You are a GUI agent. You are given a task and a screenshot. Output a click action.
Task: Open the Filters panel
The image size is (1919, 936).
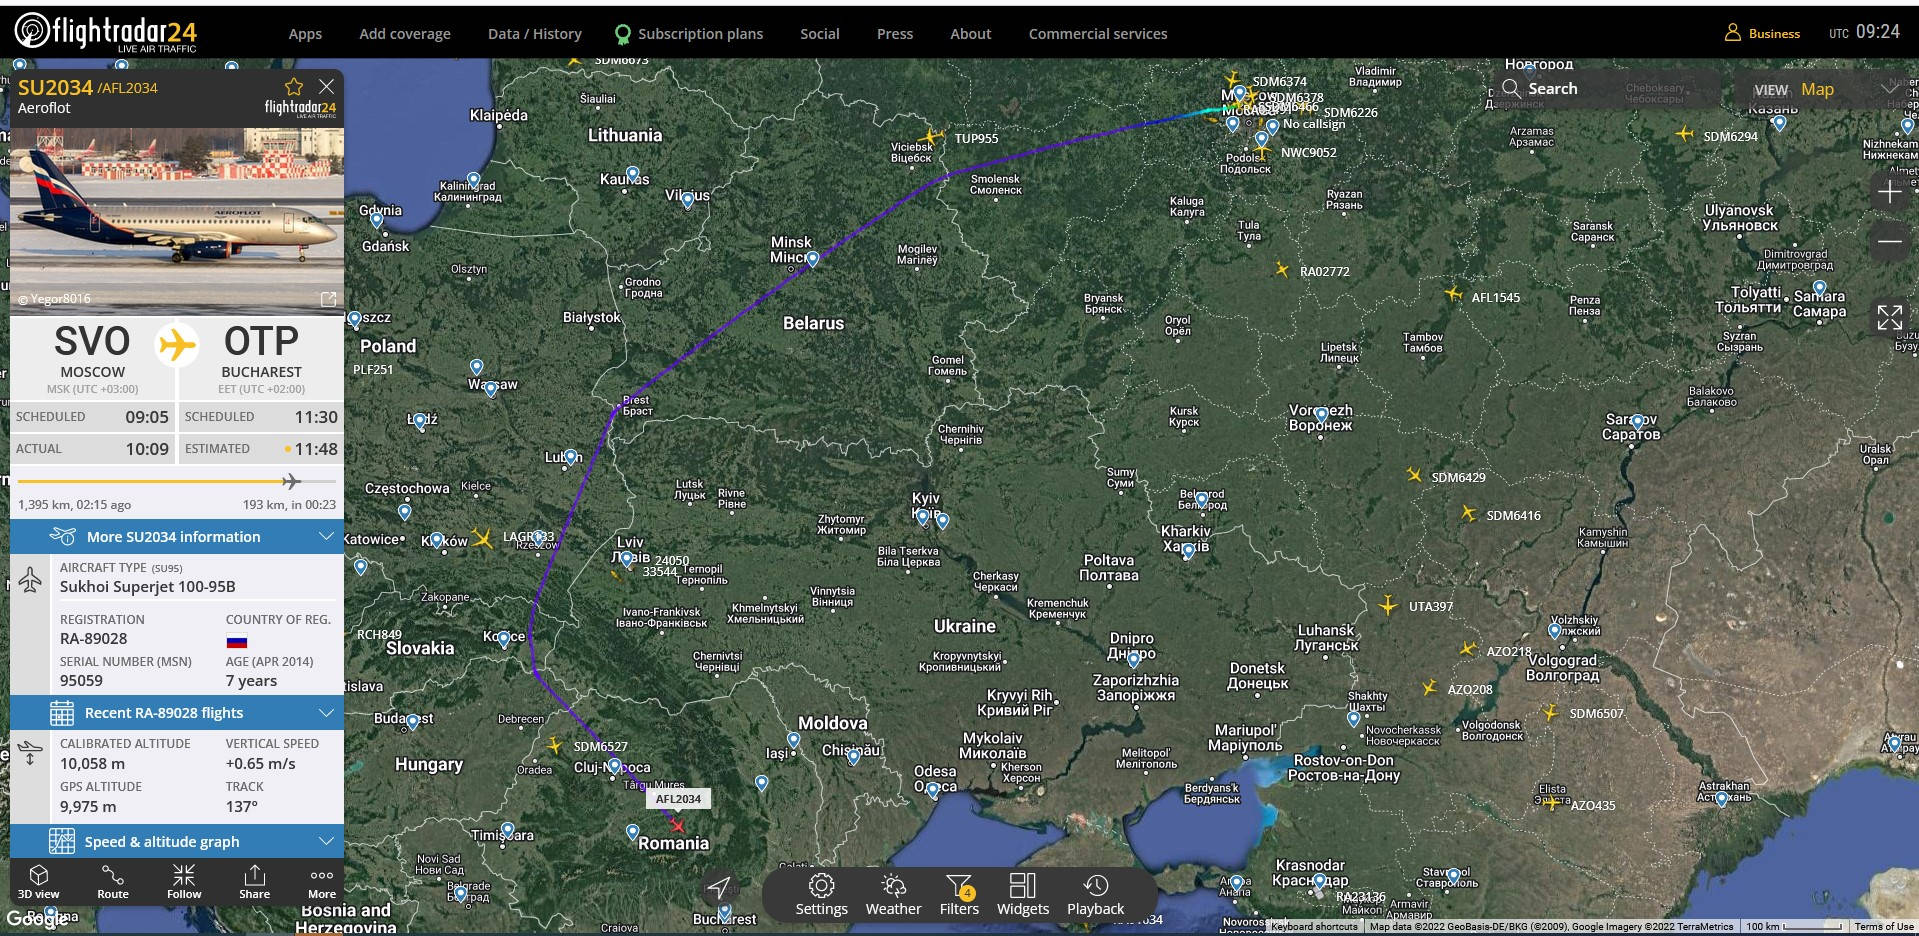[x=959, y=895]
